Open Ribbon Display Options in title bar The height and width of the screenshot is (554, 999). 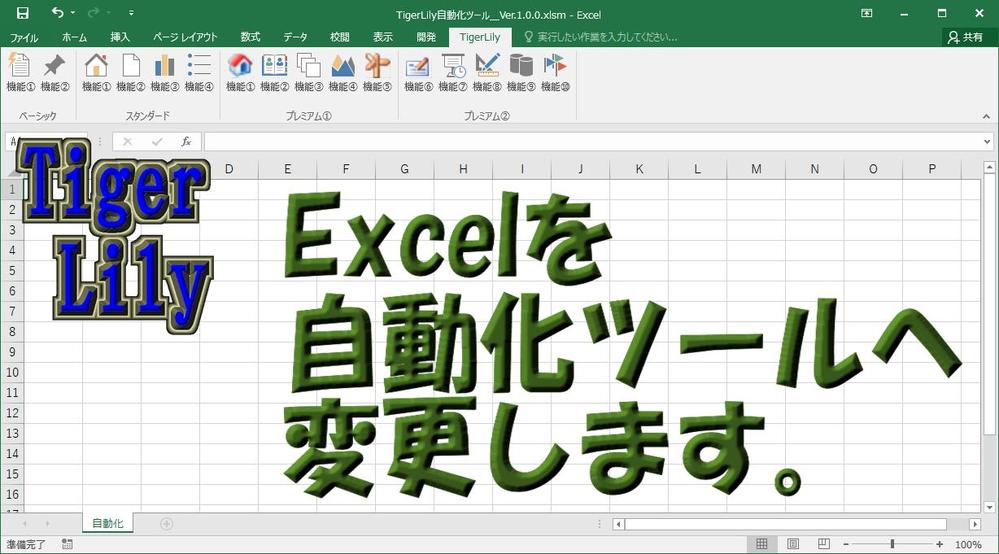(866, 13)
